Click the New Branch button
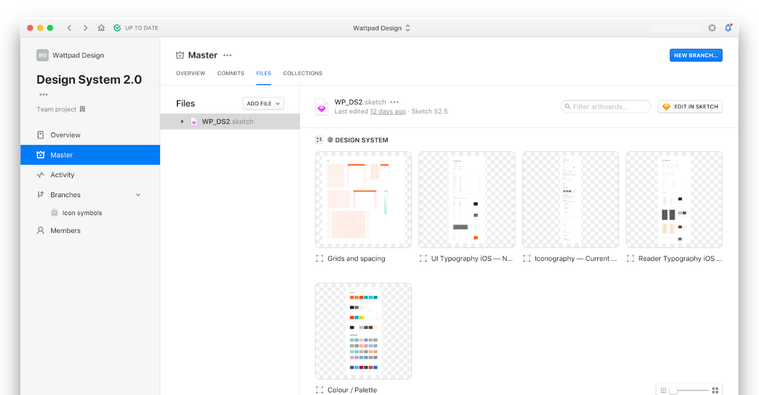Viewport: 759px width, 395px height. tap(696, 55)
